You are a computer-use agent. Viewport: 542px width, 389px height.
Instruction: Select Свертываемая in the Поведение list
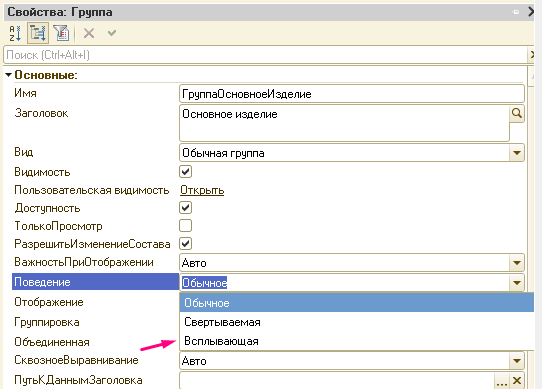pos(357,322)
